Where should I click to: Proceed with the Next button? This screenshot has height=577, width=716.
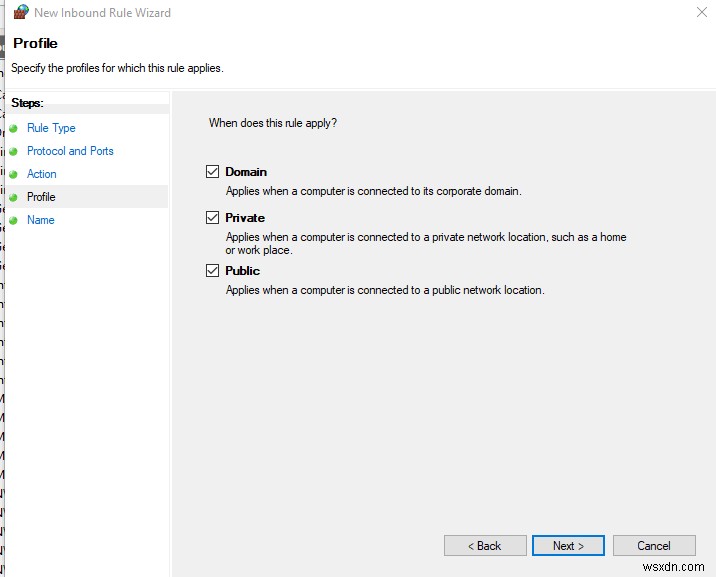coord(568,546)
